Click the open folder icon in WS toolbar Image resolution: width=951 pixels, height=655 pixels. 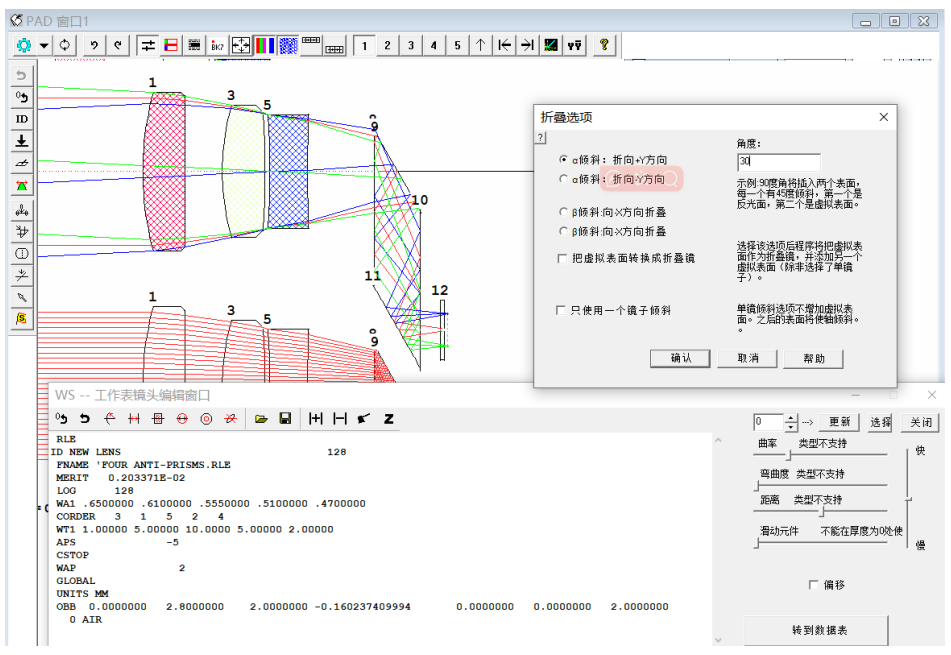click(261, 418)
